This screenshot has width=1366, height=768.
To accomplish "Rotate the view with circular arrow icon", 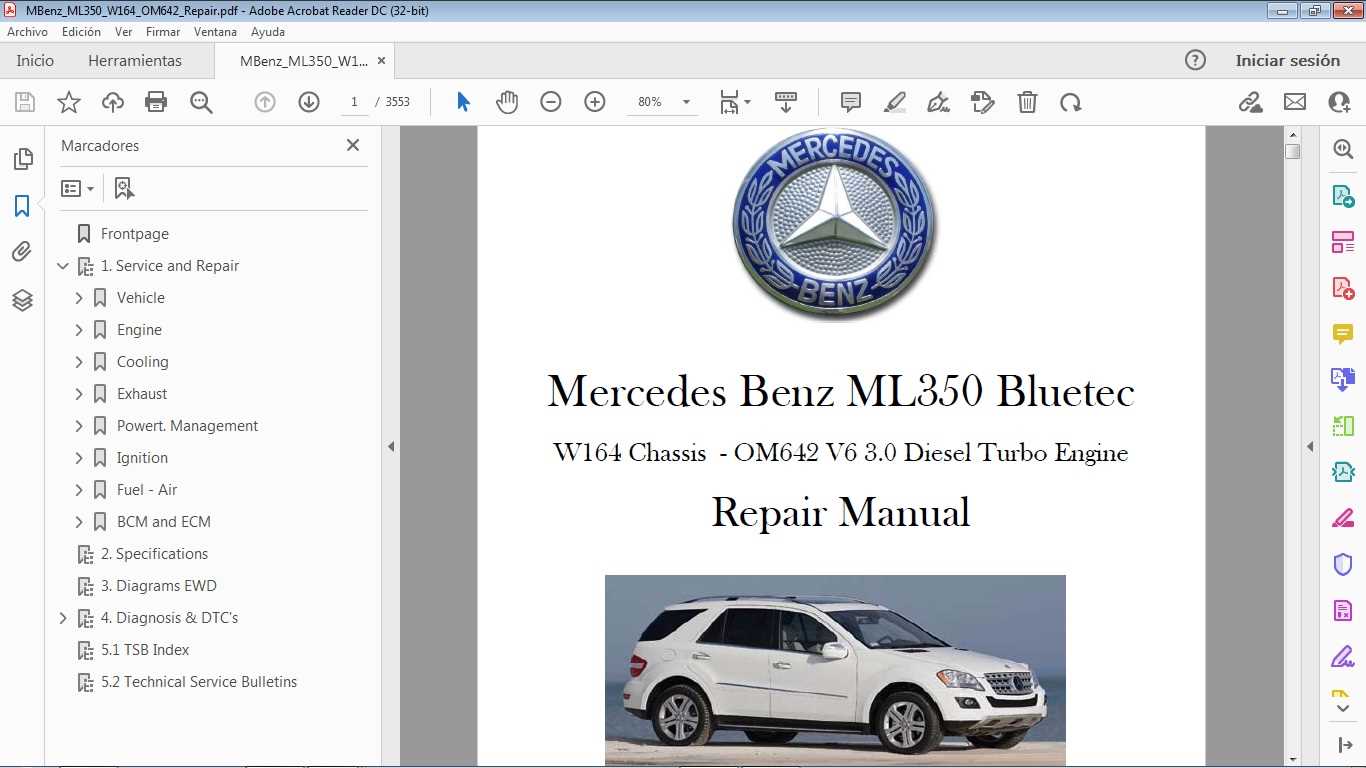I will coord(1071,102).
